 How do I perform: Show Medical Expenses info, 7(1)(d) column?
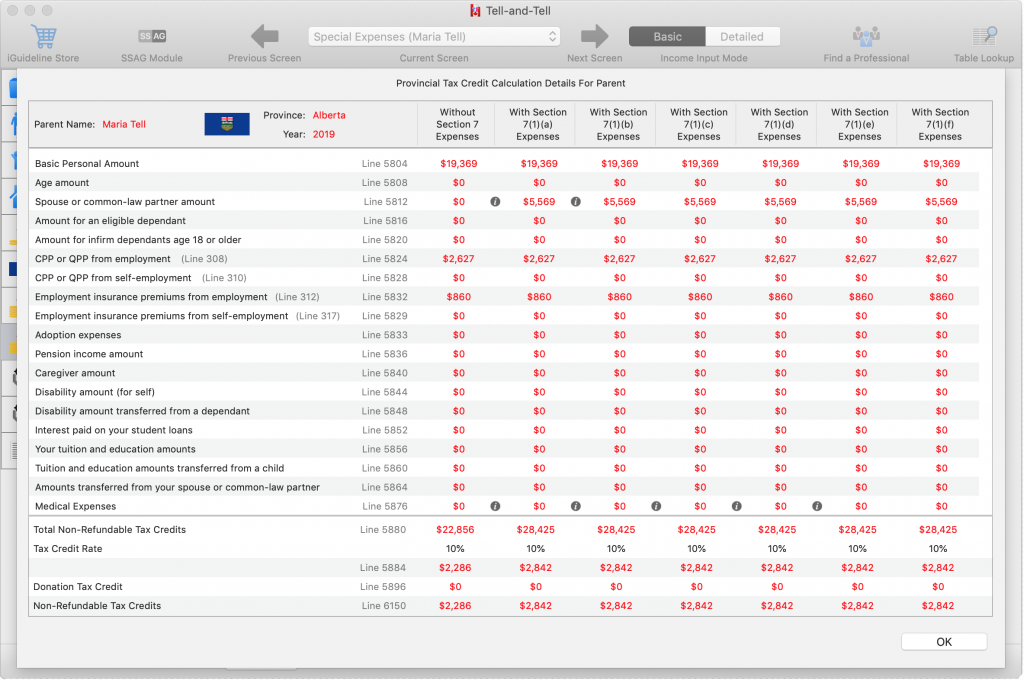[817, 506]
